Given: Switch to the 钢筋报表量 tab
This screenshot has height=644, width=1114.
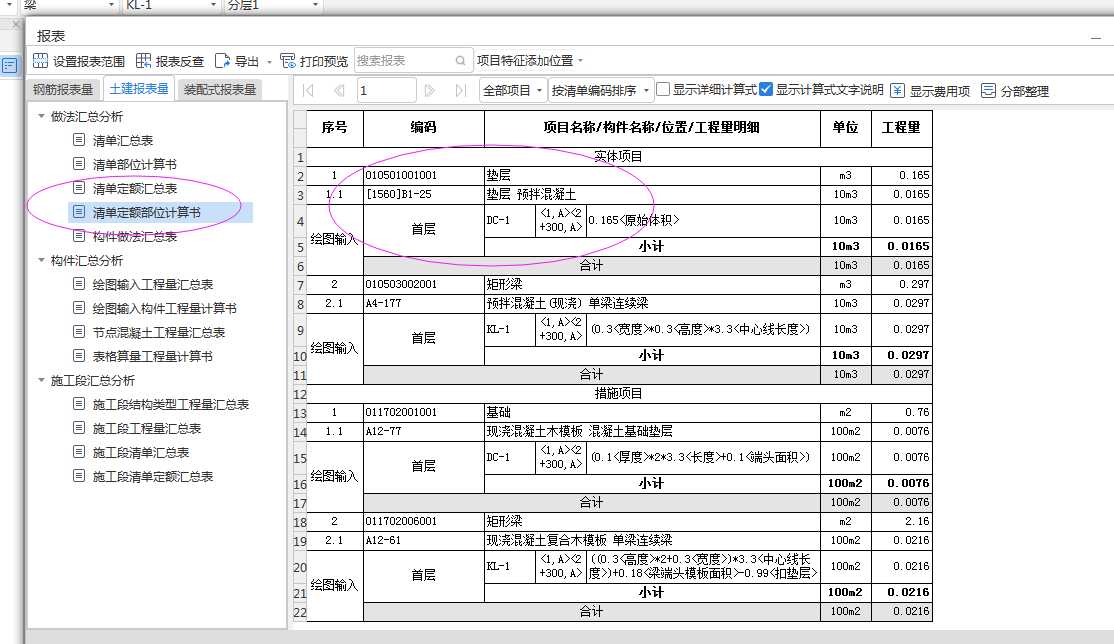Looking at the screenshot, I should click(63, 89).
